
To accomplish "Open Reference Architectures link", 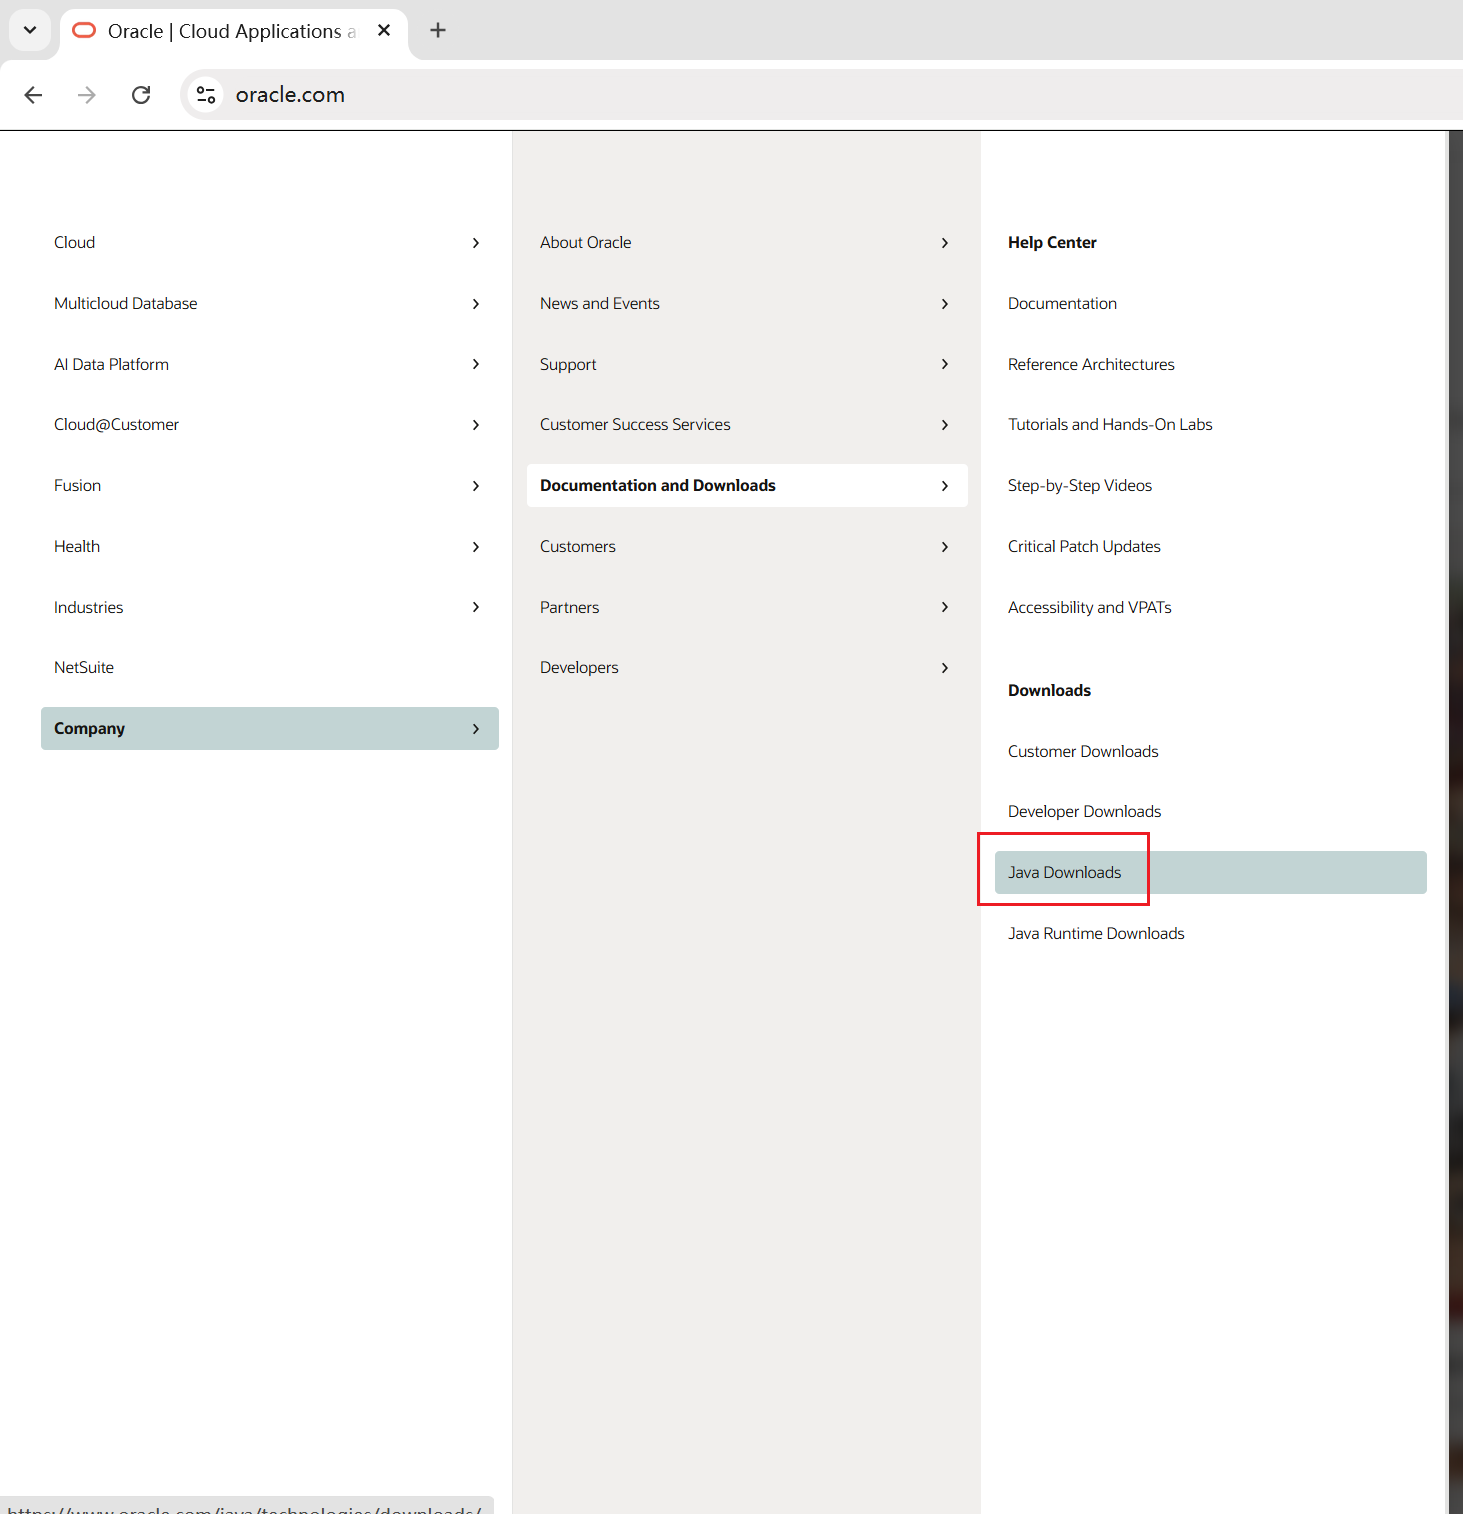I will (x=1091, y=364).
